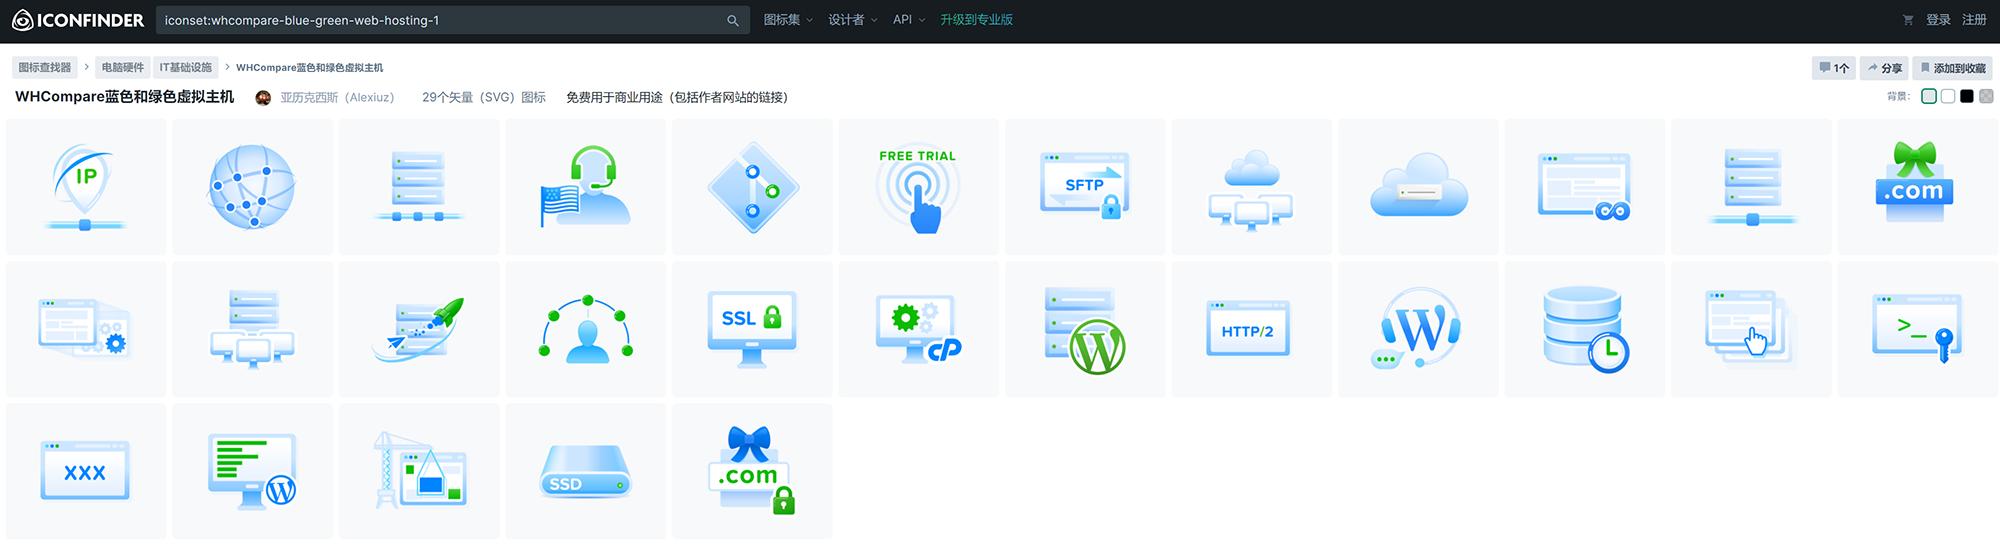Expand the 图标集 dropdown menu

click(788, 20)
